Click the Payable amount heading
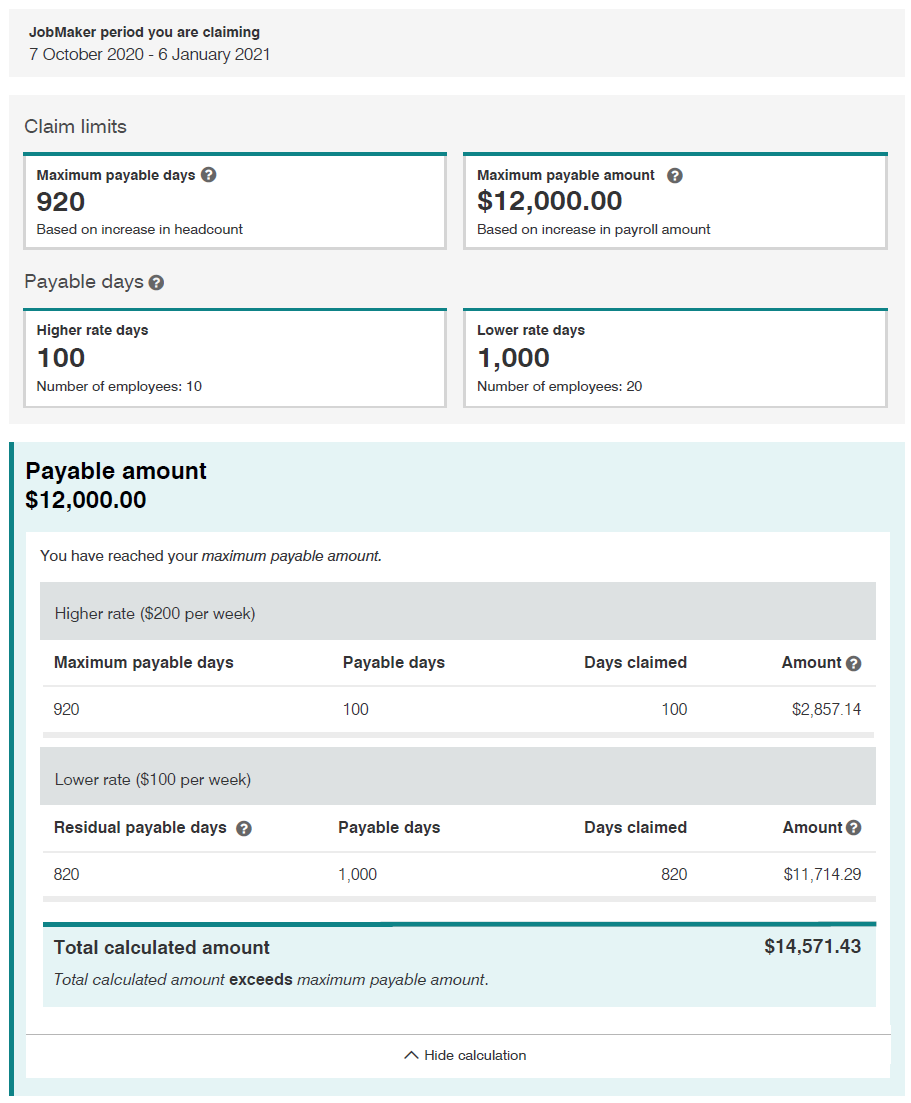Image resolution: width=911 pixels, height=1103 pixels. (116, 471)
